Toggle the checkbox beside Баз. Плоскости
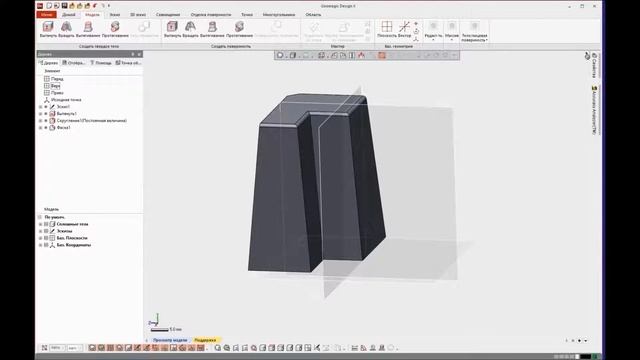 pos(46,238)
